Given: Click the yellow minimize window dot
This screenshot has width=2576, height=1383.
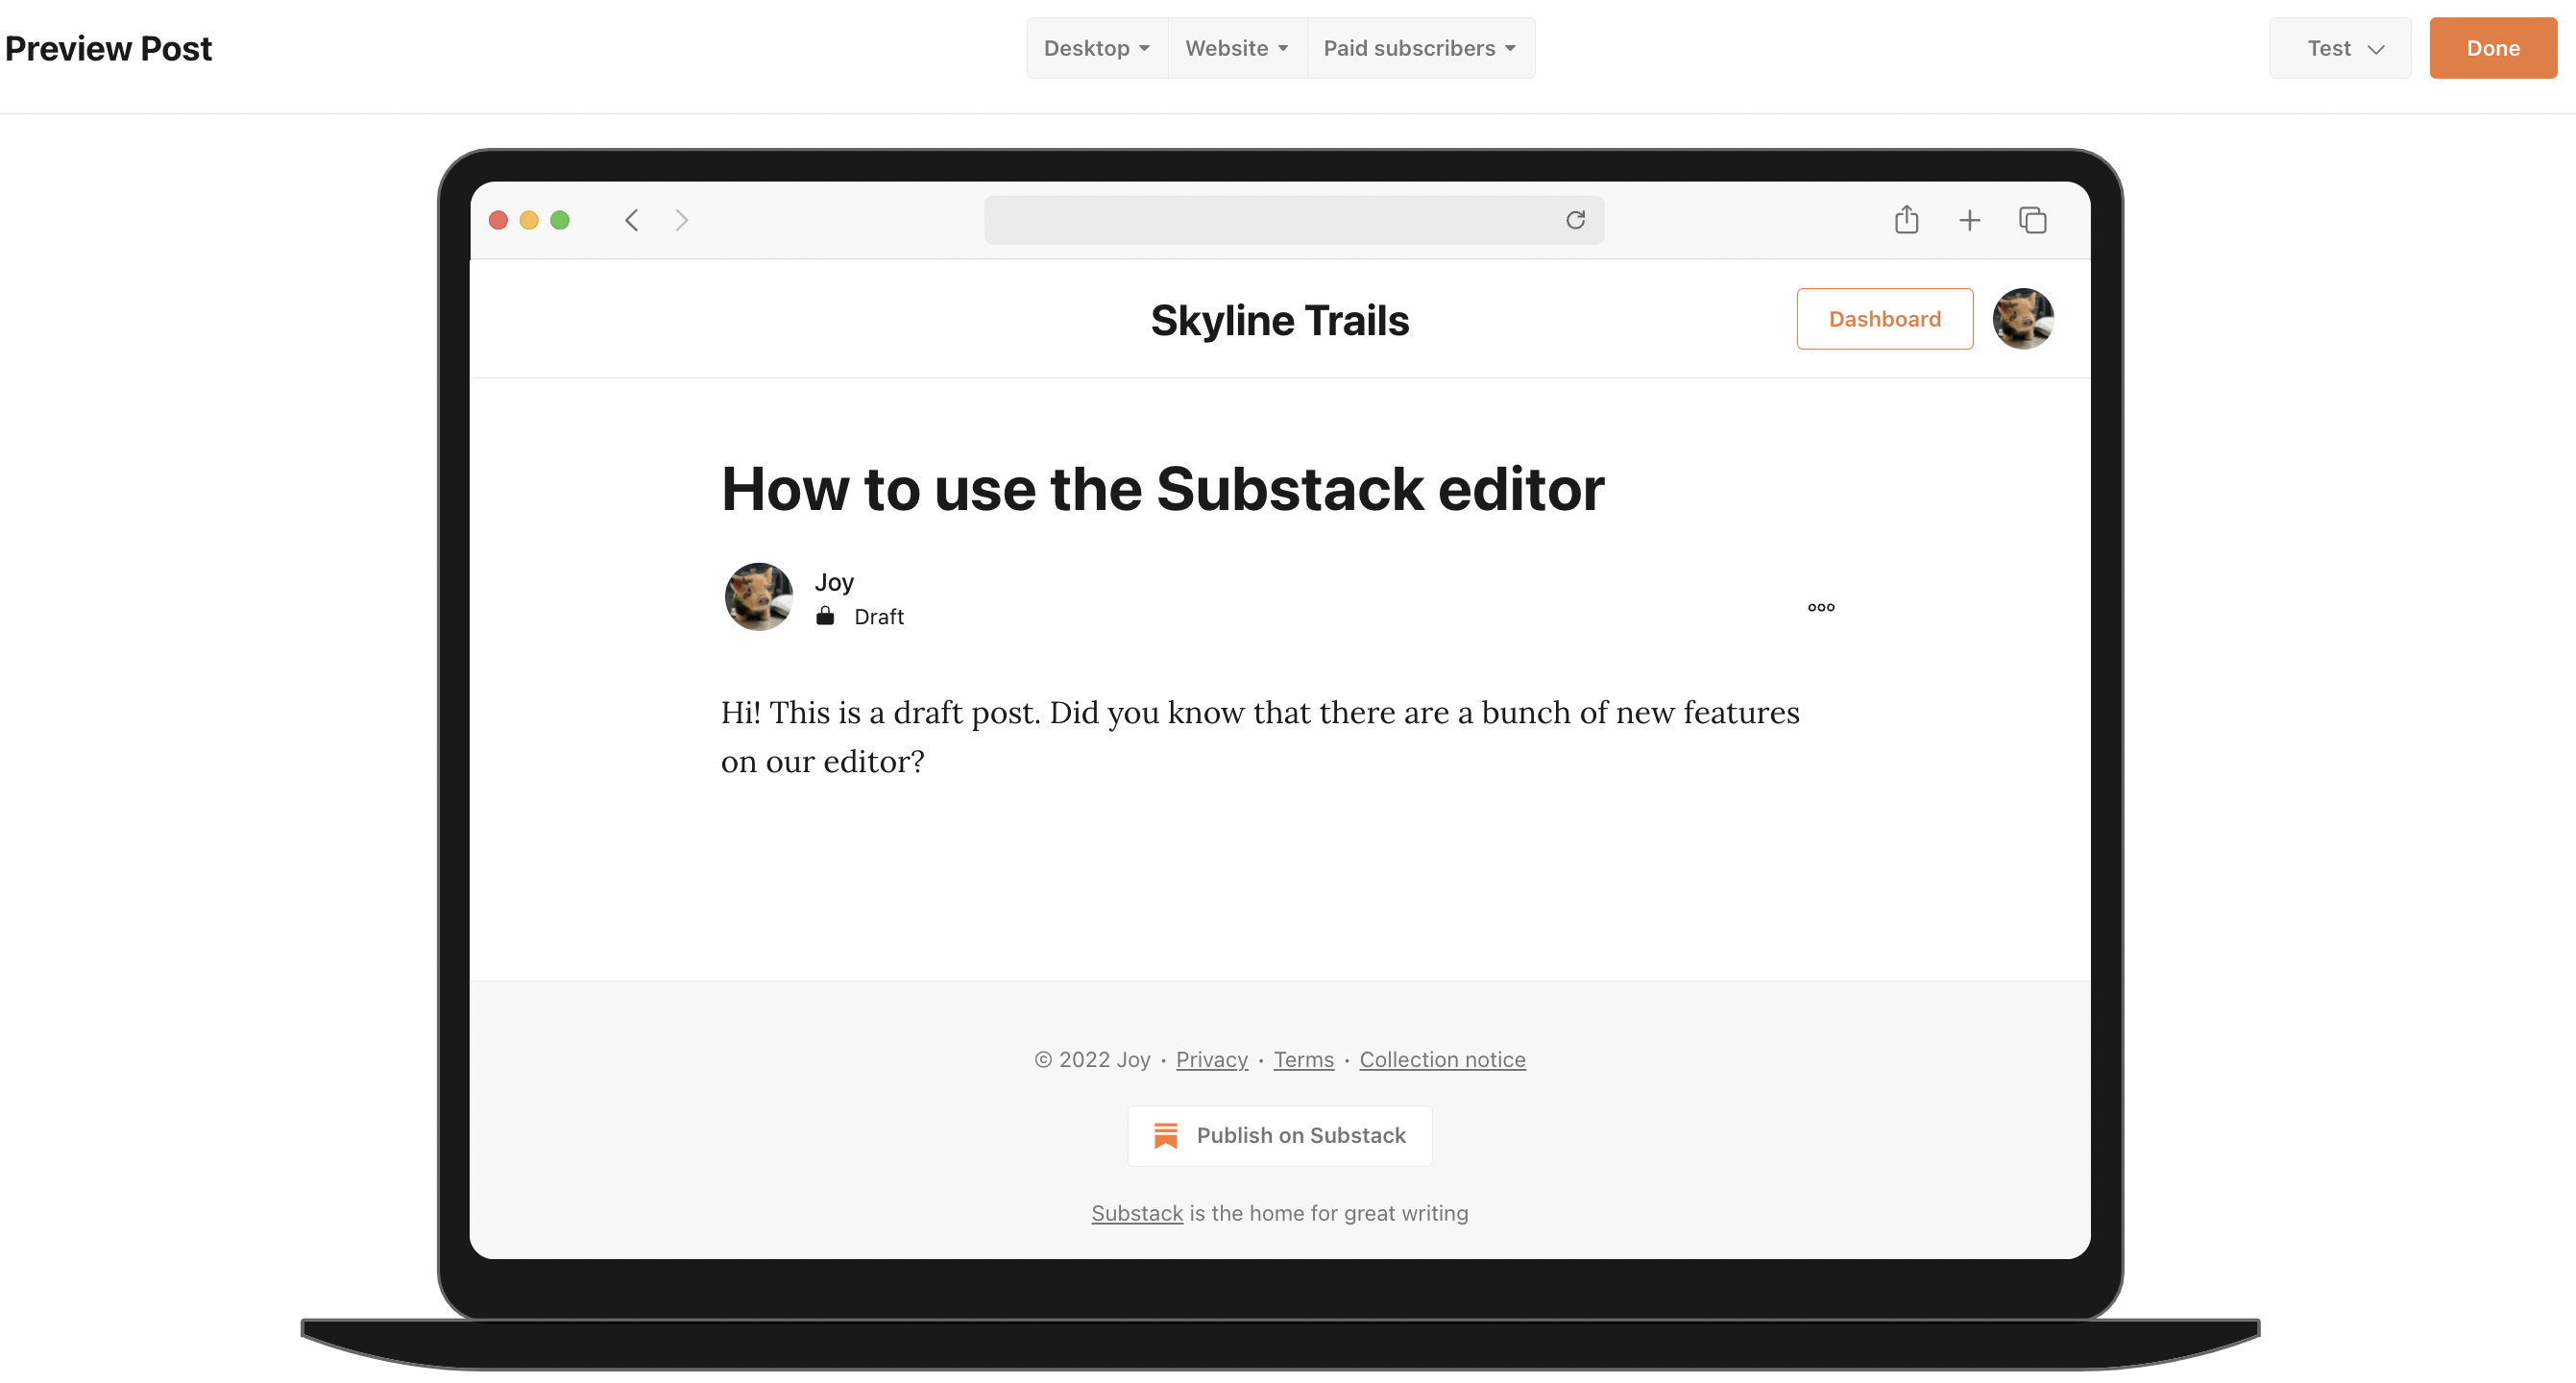Looking at the screenshot, I should [x=529, y=220].
